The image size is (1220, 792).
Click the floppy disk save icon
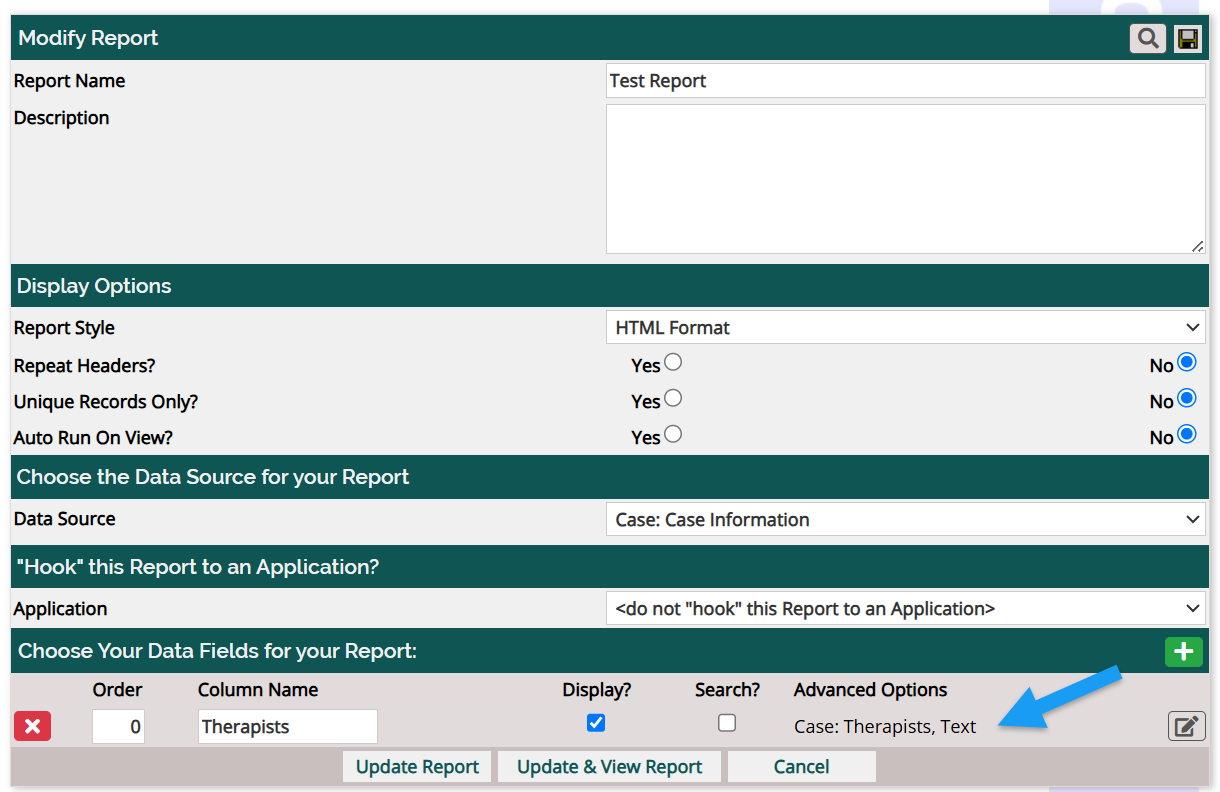click(x=1188, y=38)
